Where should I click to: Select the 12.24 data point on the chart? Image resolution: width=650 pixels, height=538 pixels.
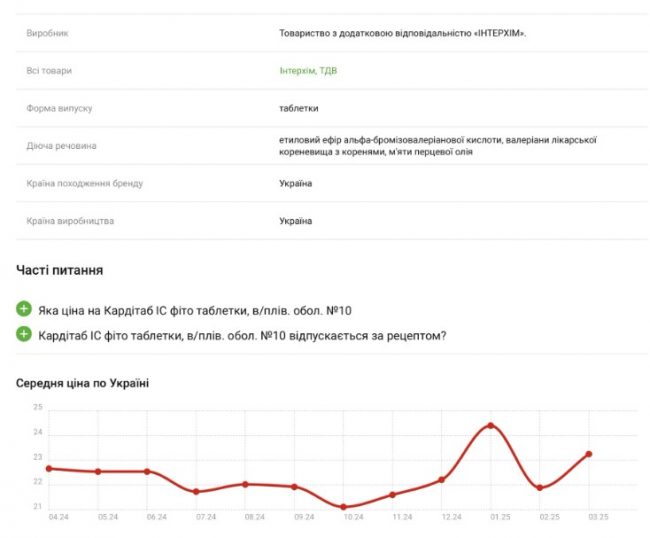point(441,480)
